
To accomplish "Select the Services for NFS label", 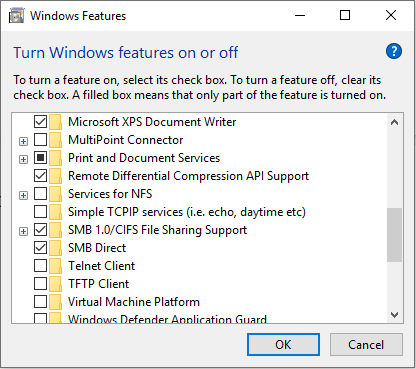I will tap(110, 194).
